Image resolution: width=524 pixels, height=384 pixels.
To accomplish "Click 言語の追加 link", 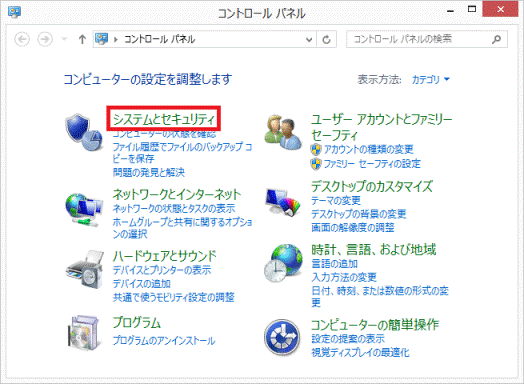I will (335, 264).
